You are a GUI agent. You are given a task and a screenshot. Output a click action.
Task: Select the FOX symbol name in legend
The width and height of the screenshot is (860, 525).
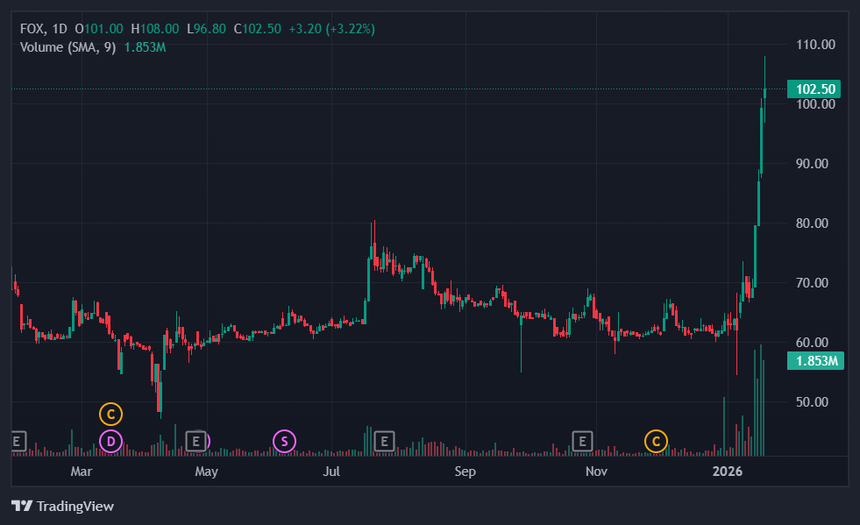coord(32,29)
